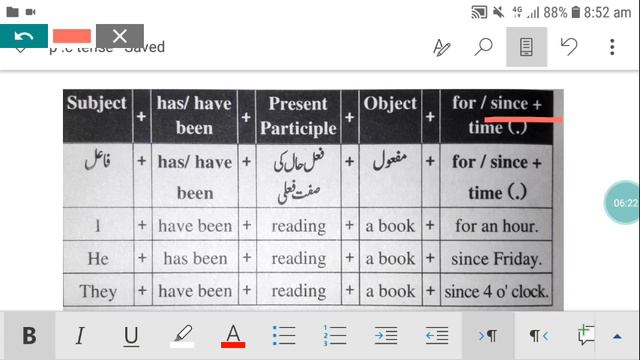Select the 'since Friday.' cell

pos(496,258)
